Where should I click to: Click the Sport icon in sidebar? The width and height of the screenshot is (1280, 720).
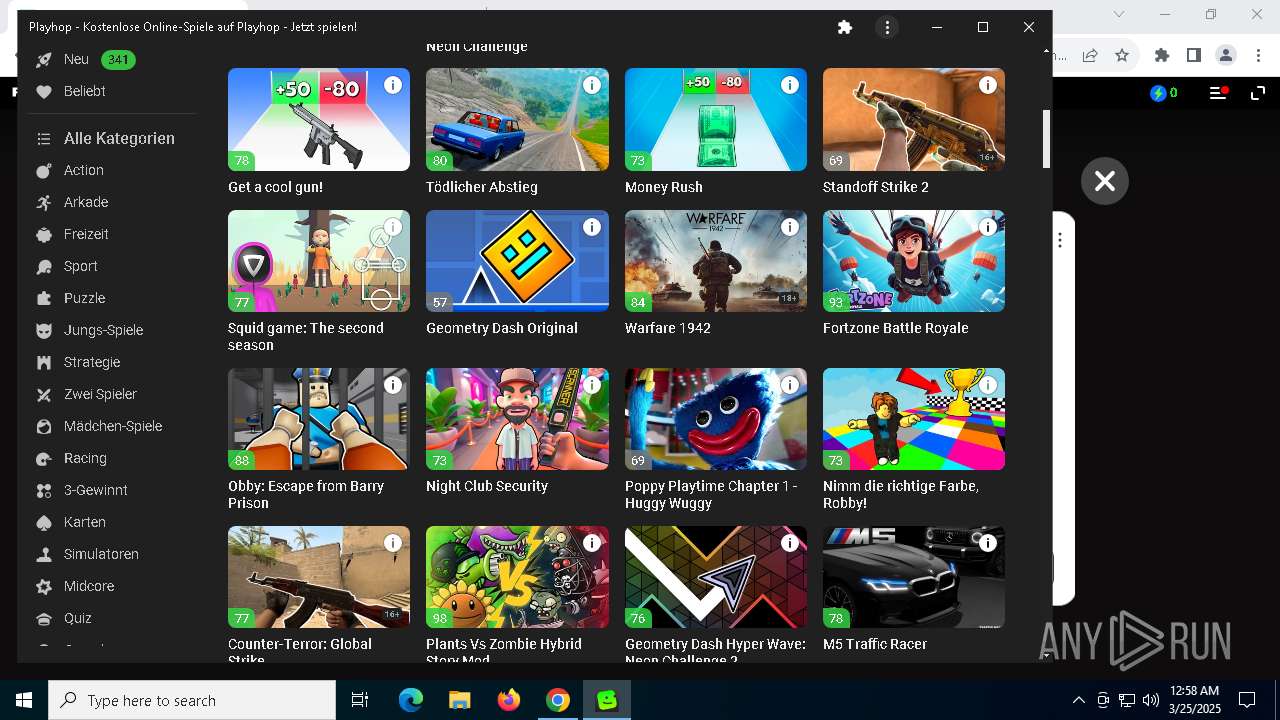click(x=44, y=267)
